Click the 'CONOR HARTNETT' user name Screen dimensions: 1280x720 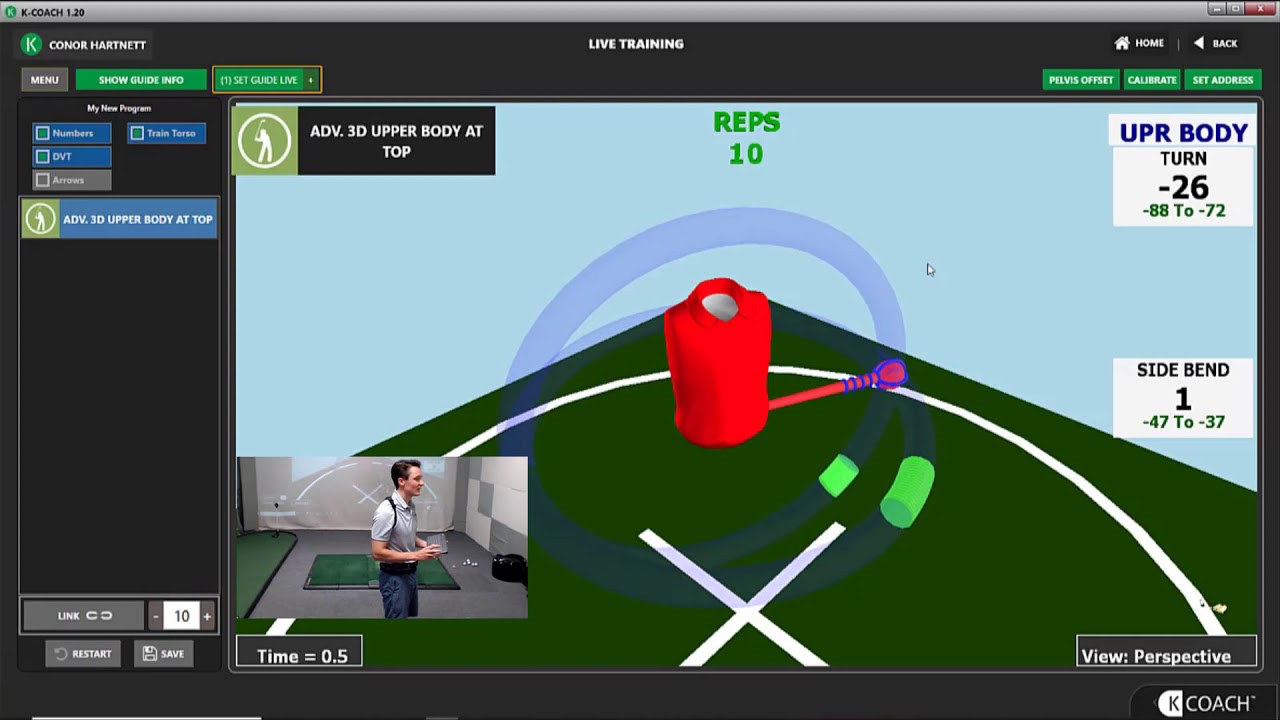tap(97, 45)
